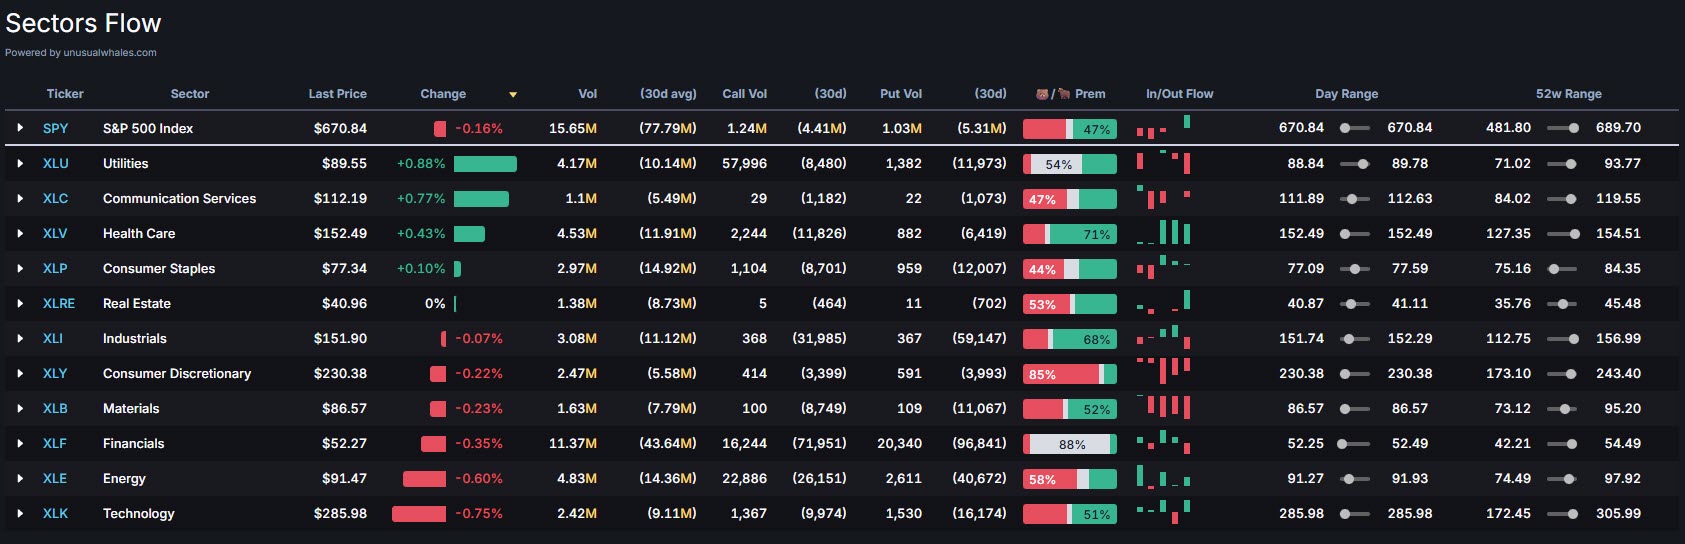Open the XLK ticker link
1685x544 pixels.
point(56,513)
